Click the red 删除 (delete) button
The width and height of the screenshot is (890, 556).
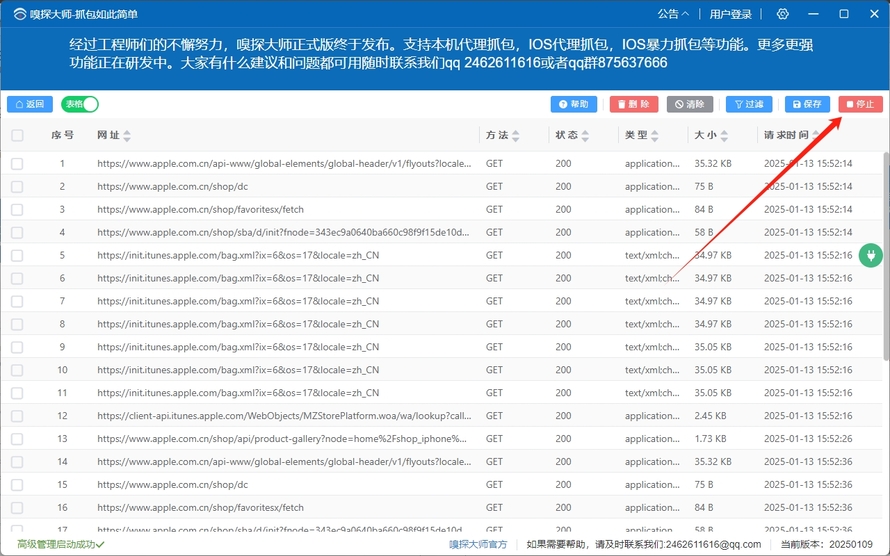coord(634,104)
